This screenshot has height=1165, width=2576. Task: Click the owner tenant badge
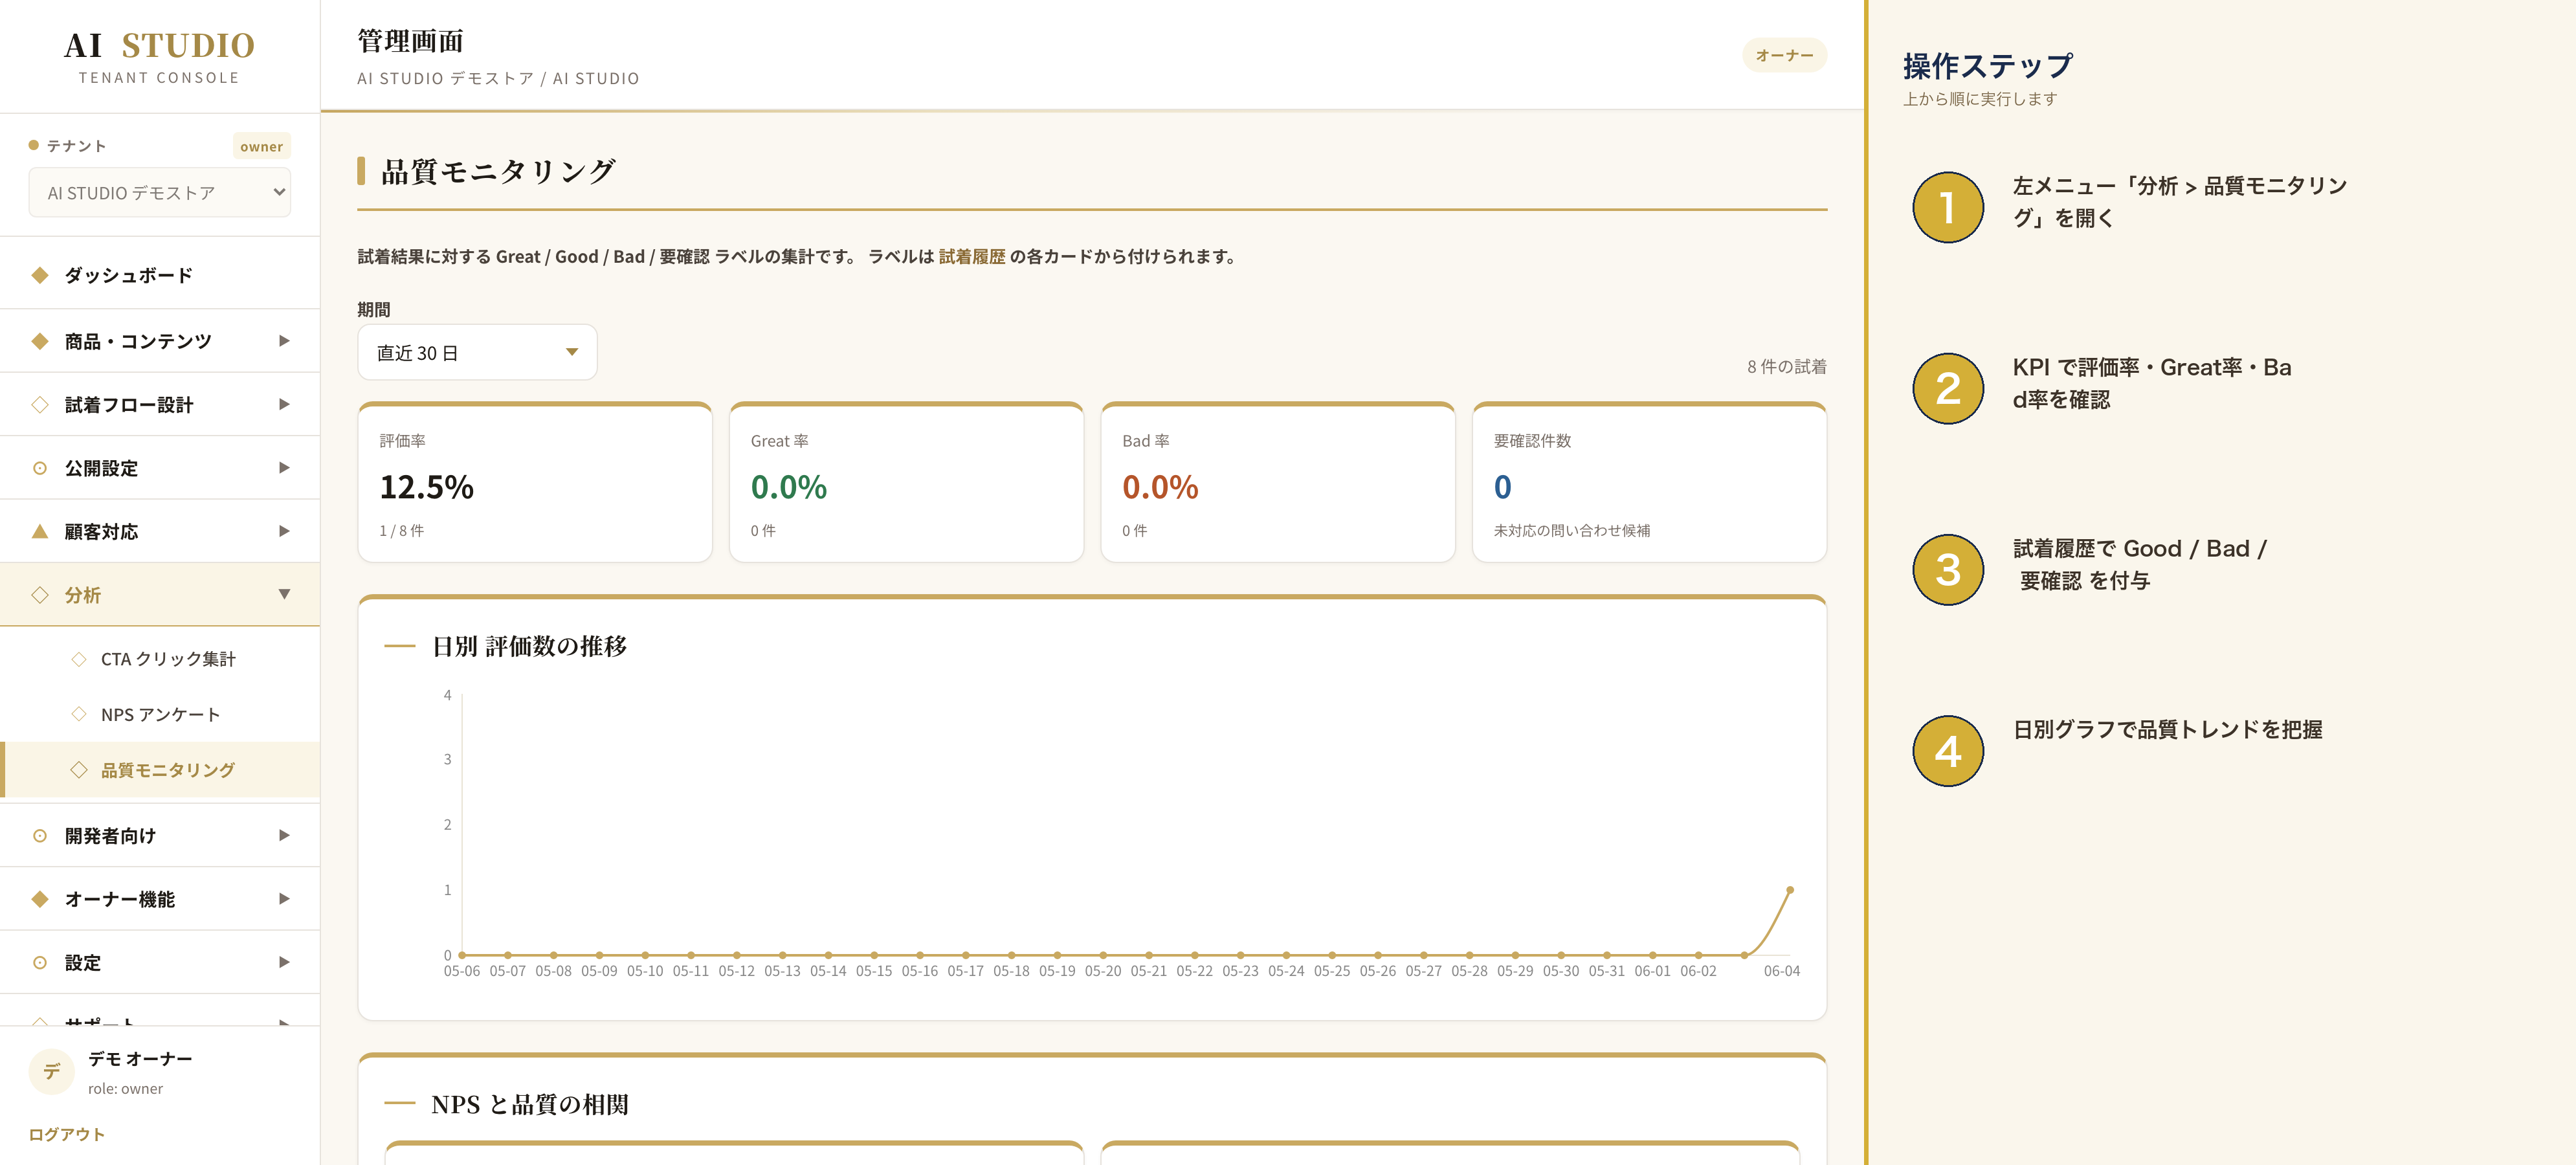point(261,146)
